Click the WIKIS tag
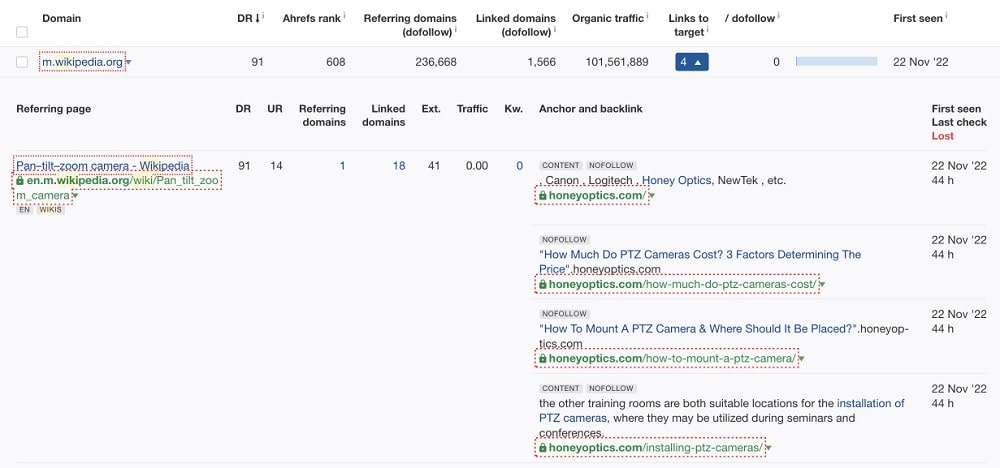This screenshot has width=1000, height=468. (x=50, y=209)
